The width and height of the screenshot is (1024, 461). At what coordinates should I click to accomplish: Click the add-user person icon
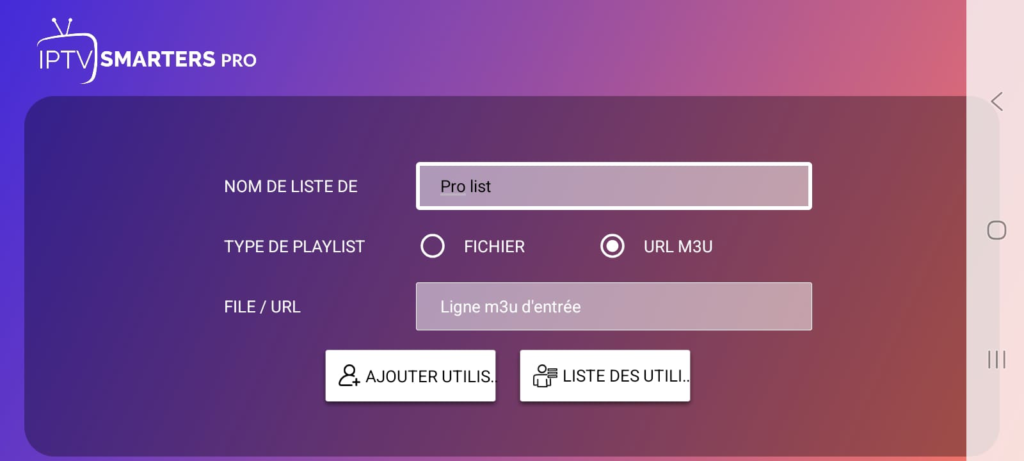349,375
